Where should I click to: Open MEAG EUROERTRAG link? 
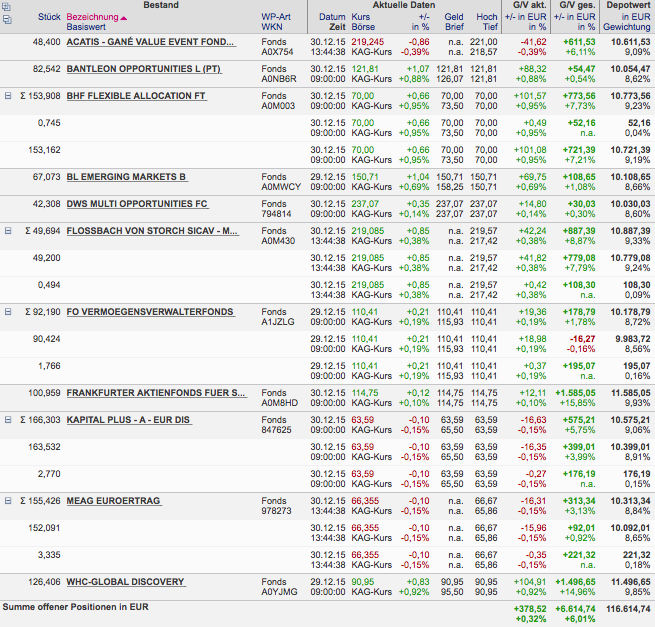[x=113, y=501]
